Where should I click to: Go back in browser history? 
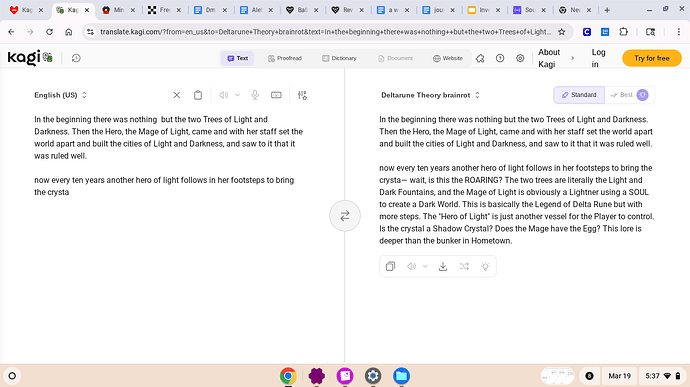(x=11, y=32)
